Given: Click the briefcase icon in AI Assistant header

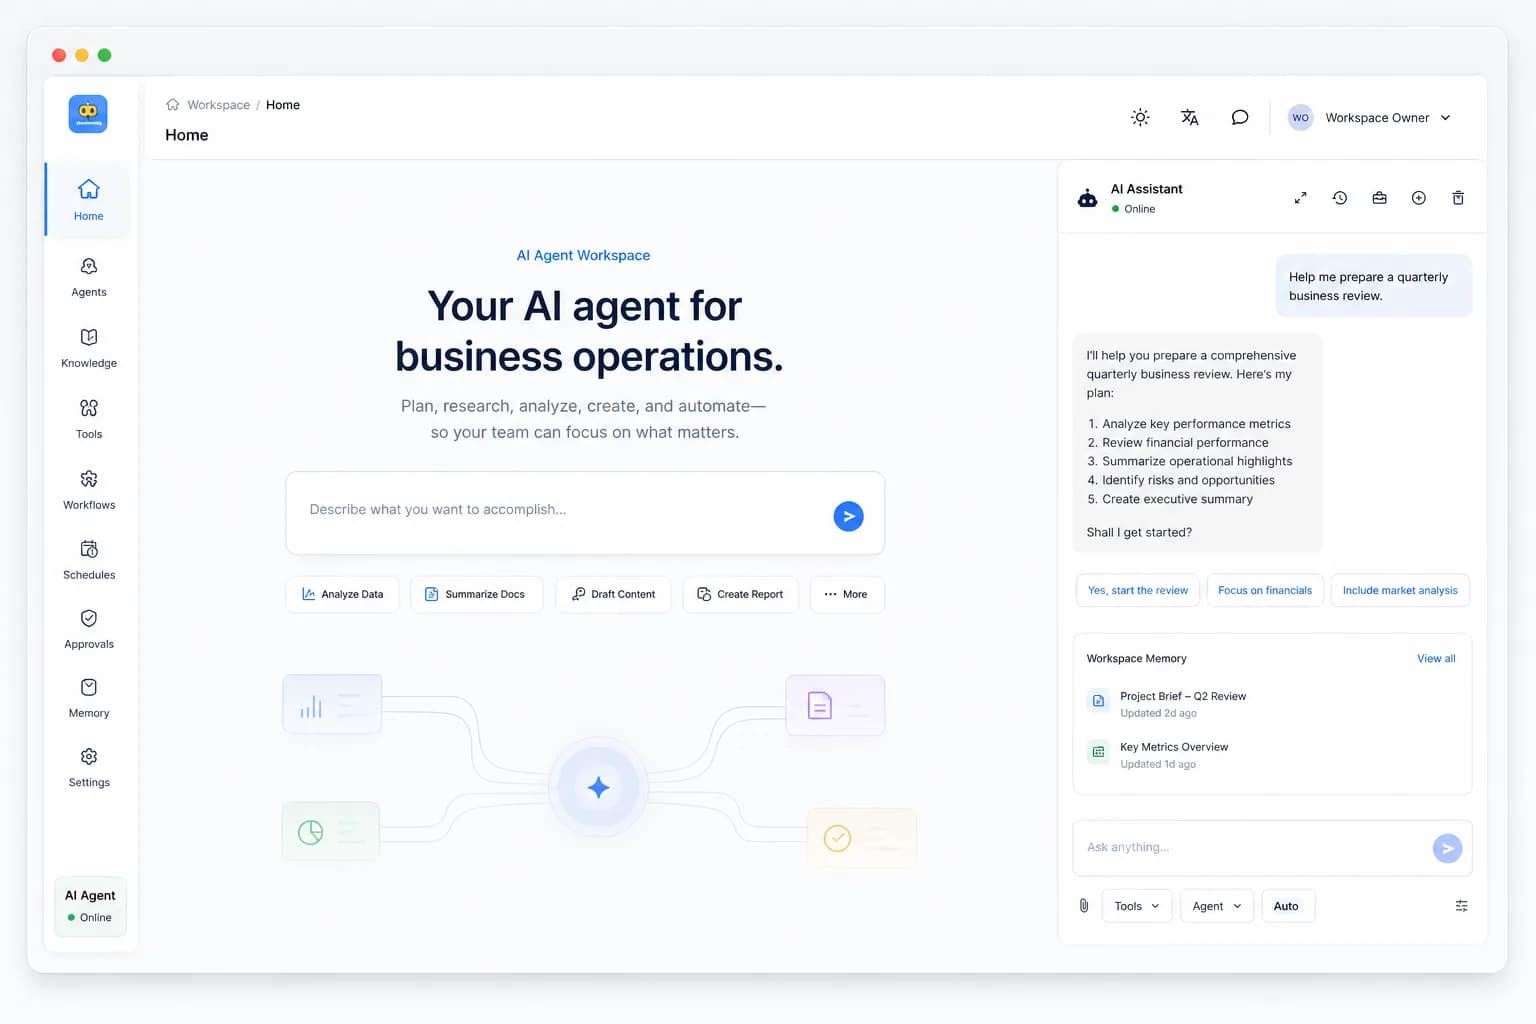Looking at the screenshot, I should pyautogui.click(x=1379, y=198).
